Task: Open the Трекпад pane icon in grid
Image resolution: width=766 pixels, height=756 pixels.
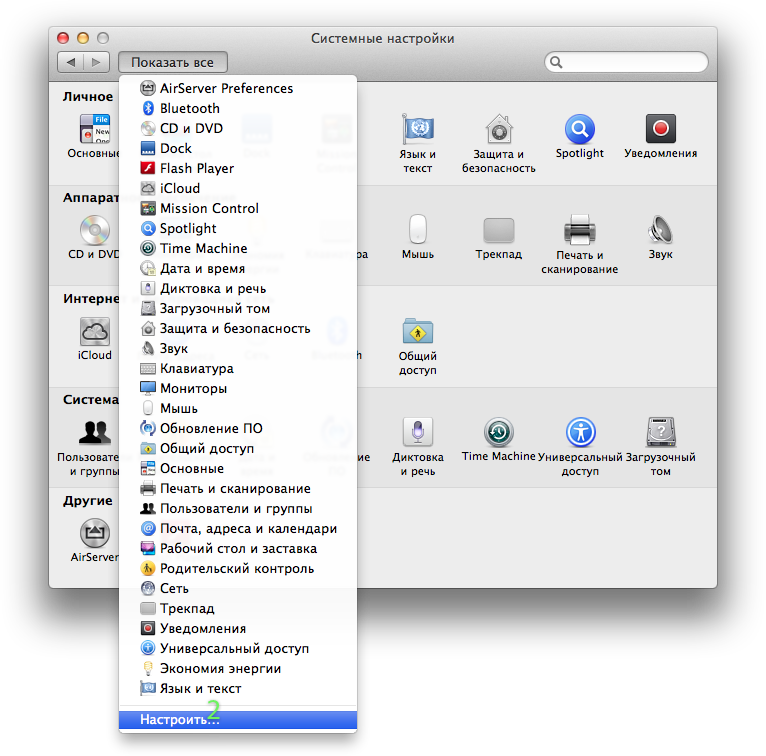Action: 499,230
